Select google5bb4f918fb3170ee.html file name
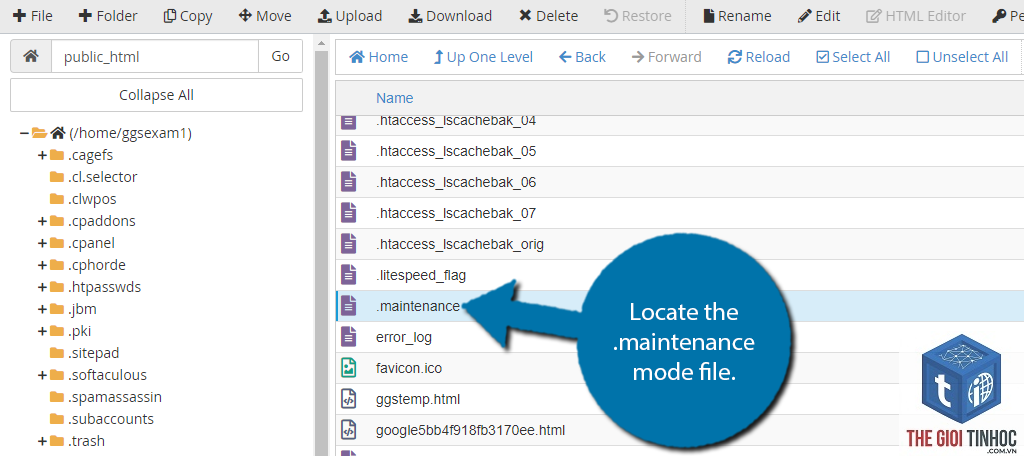This screenshot has width=1024, height=456. click(470, 430)
